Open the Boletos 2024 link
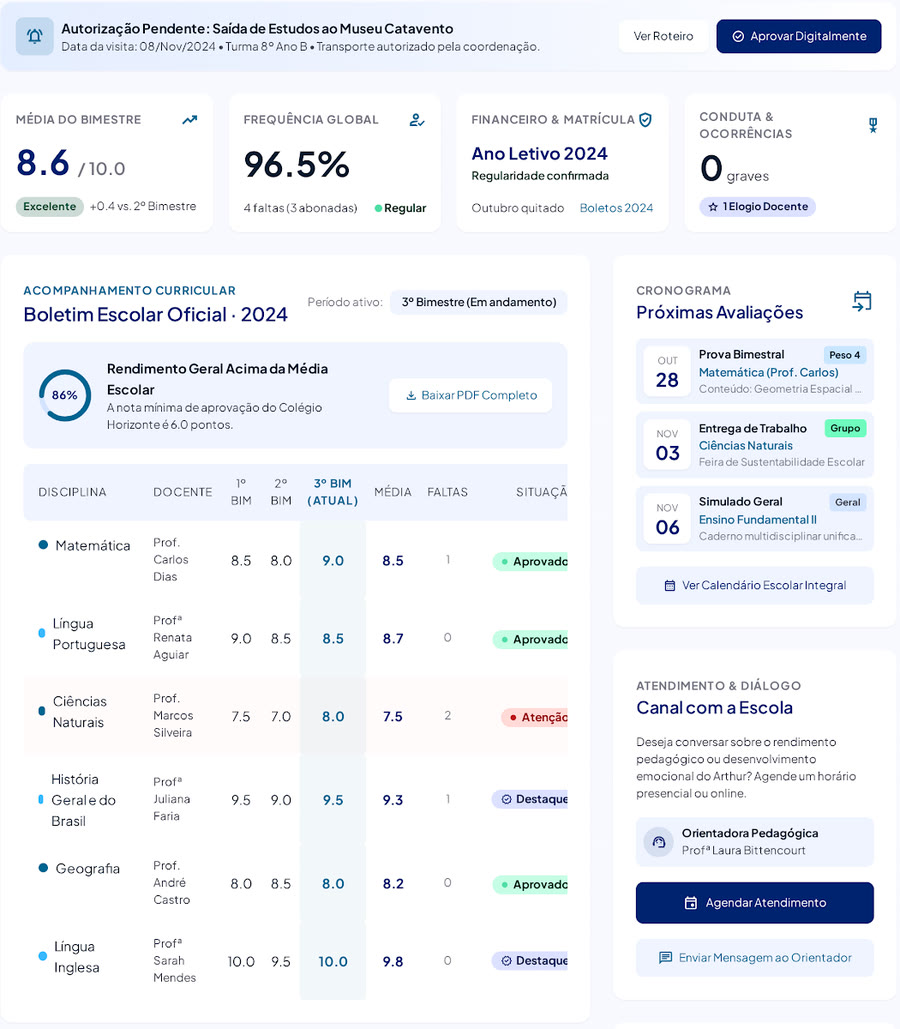The width and height of the screenshot is (900, 1029). click(616, 208)
